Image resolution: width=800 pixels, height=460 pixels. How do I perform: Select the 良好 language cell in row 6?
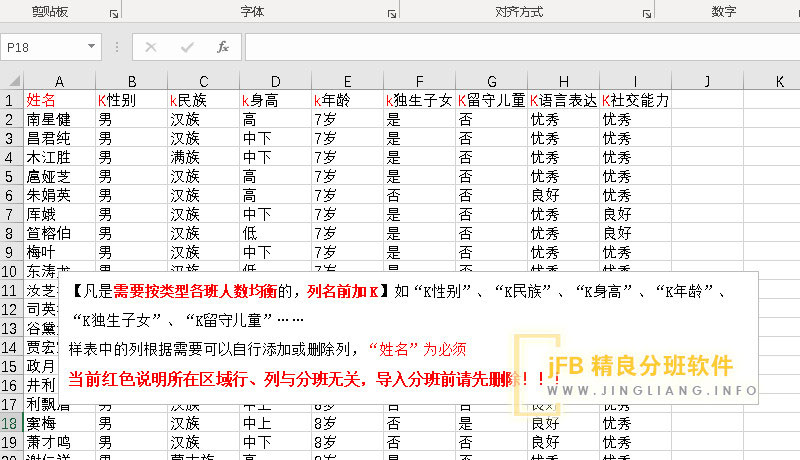click(x=563, y=195)
